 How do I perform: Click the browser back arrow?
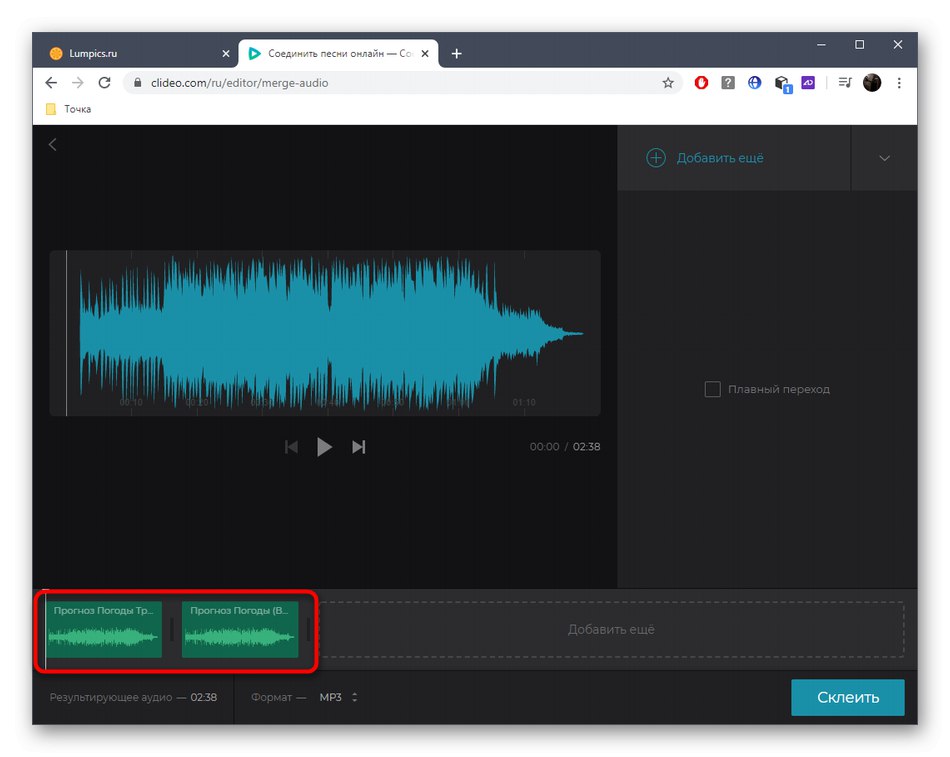point(51,82)
